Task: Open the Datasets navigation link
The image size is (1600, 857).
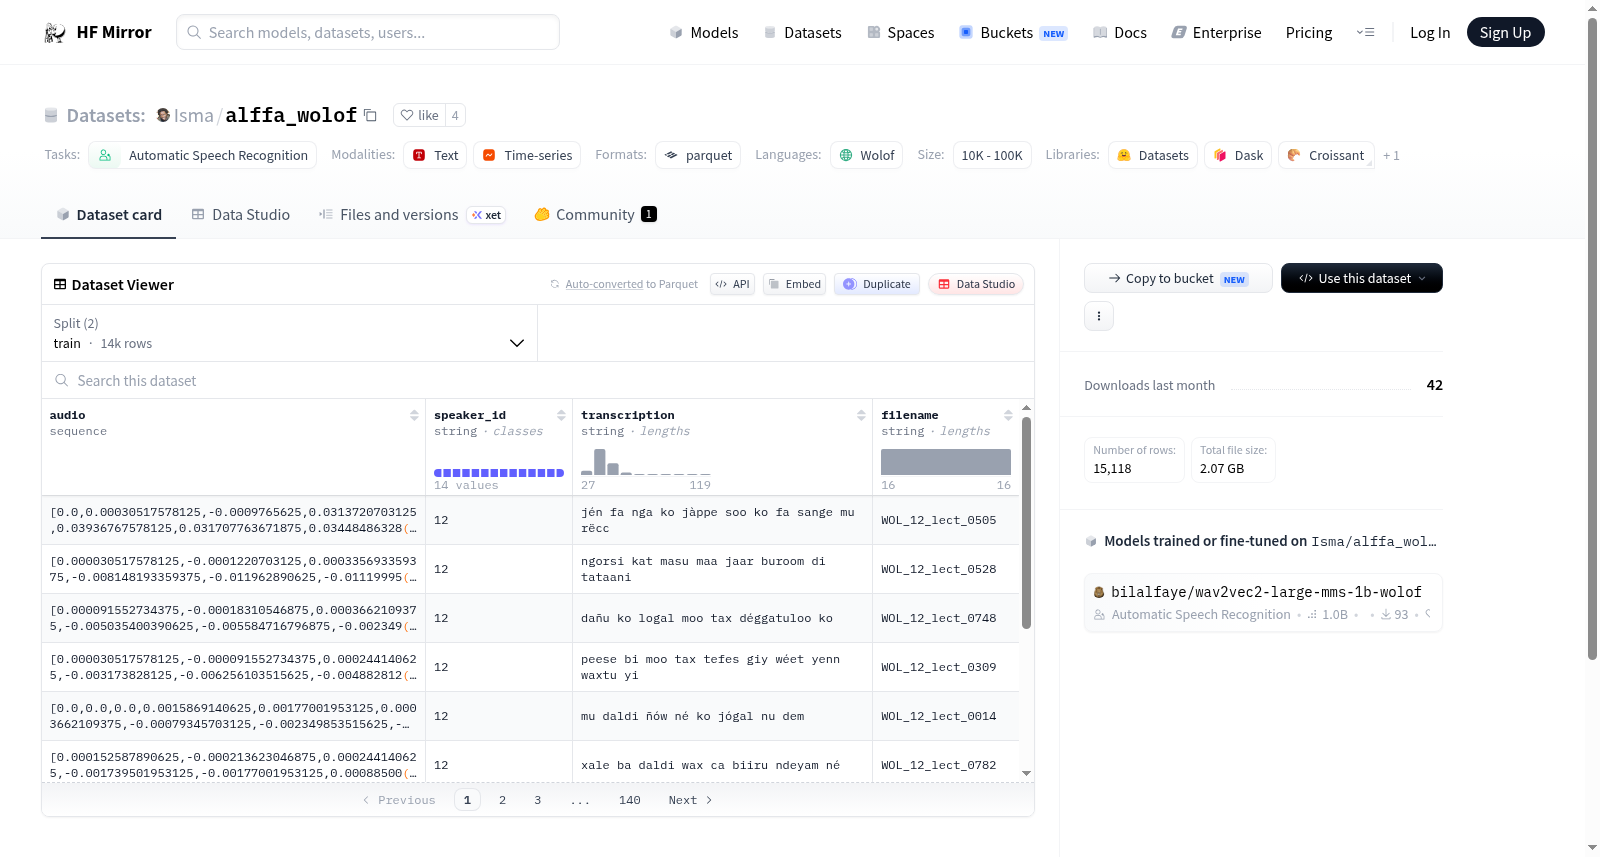Action: point(802,33)
